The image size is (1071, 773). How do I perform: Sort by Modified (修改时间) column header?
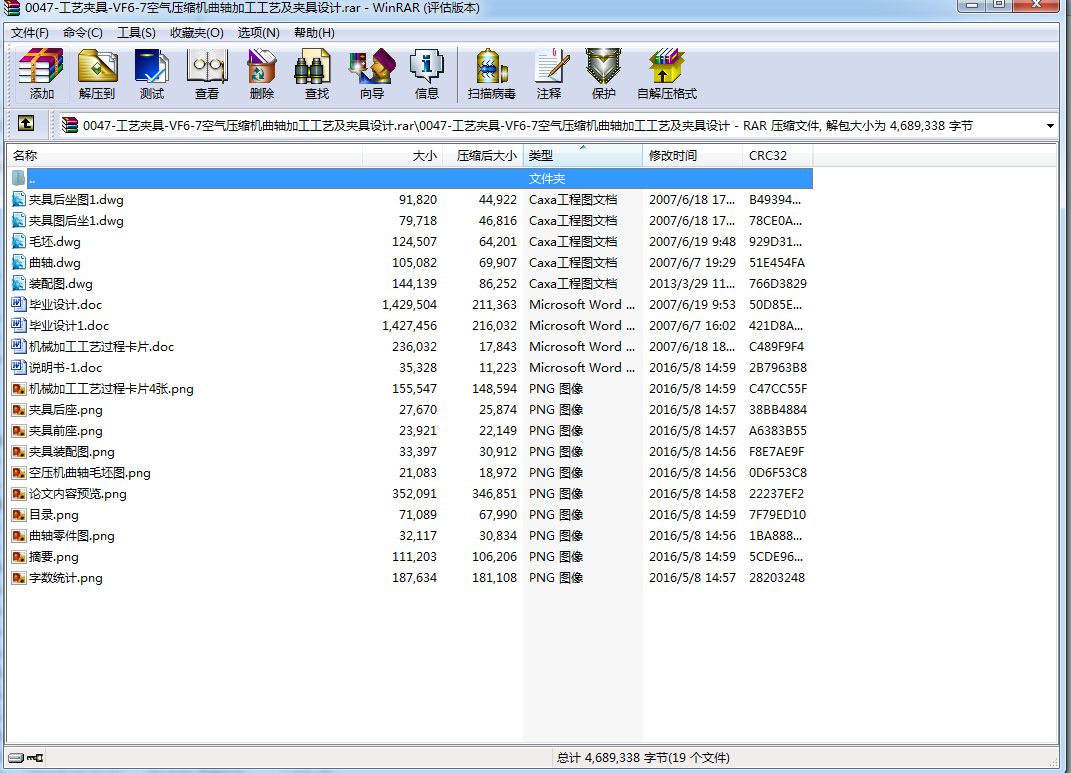(x=692, y=156)
